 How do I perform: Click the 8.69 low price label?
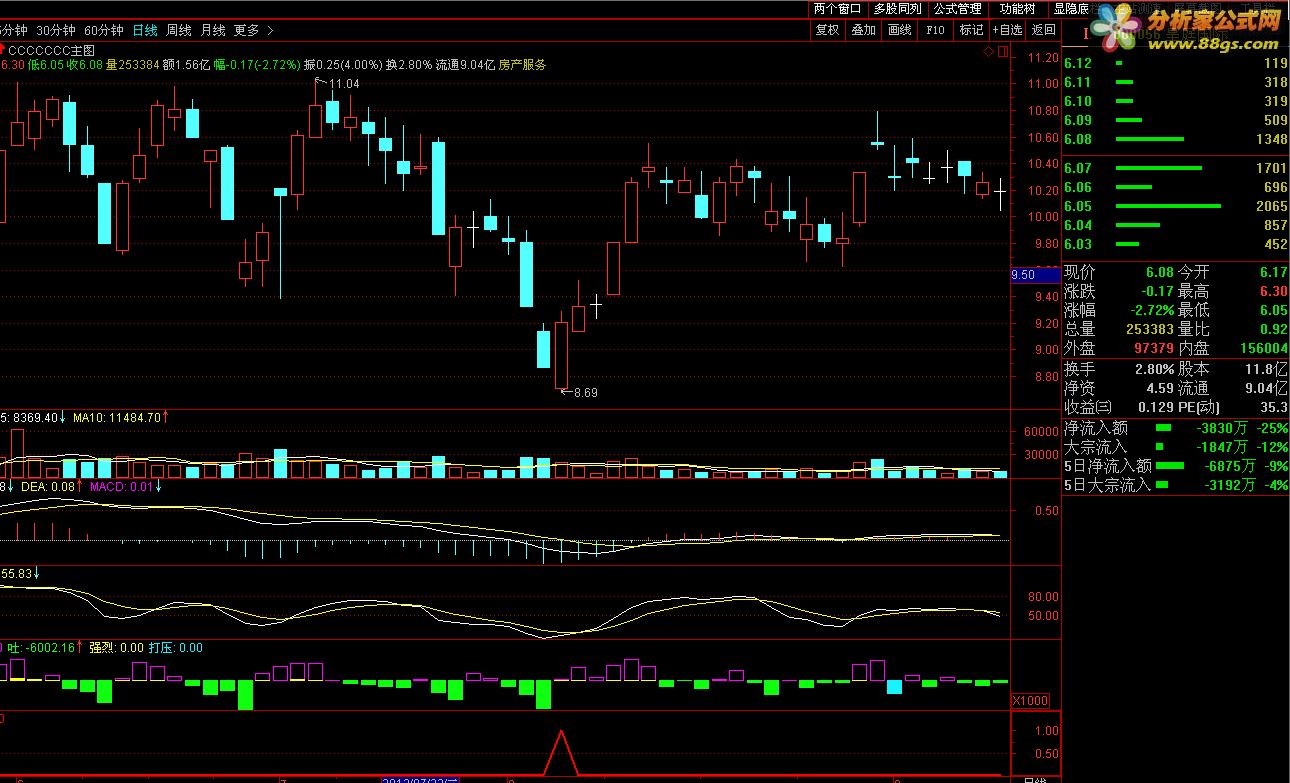pos(585,393)
